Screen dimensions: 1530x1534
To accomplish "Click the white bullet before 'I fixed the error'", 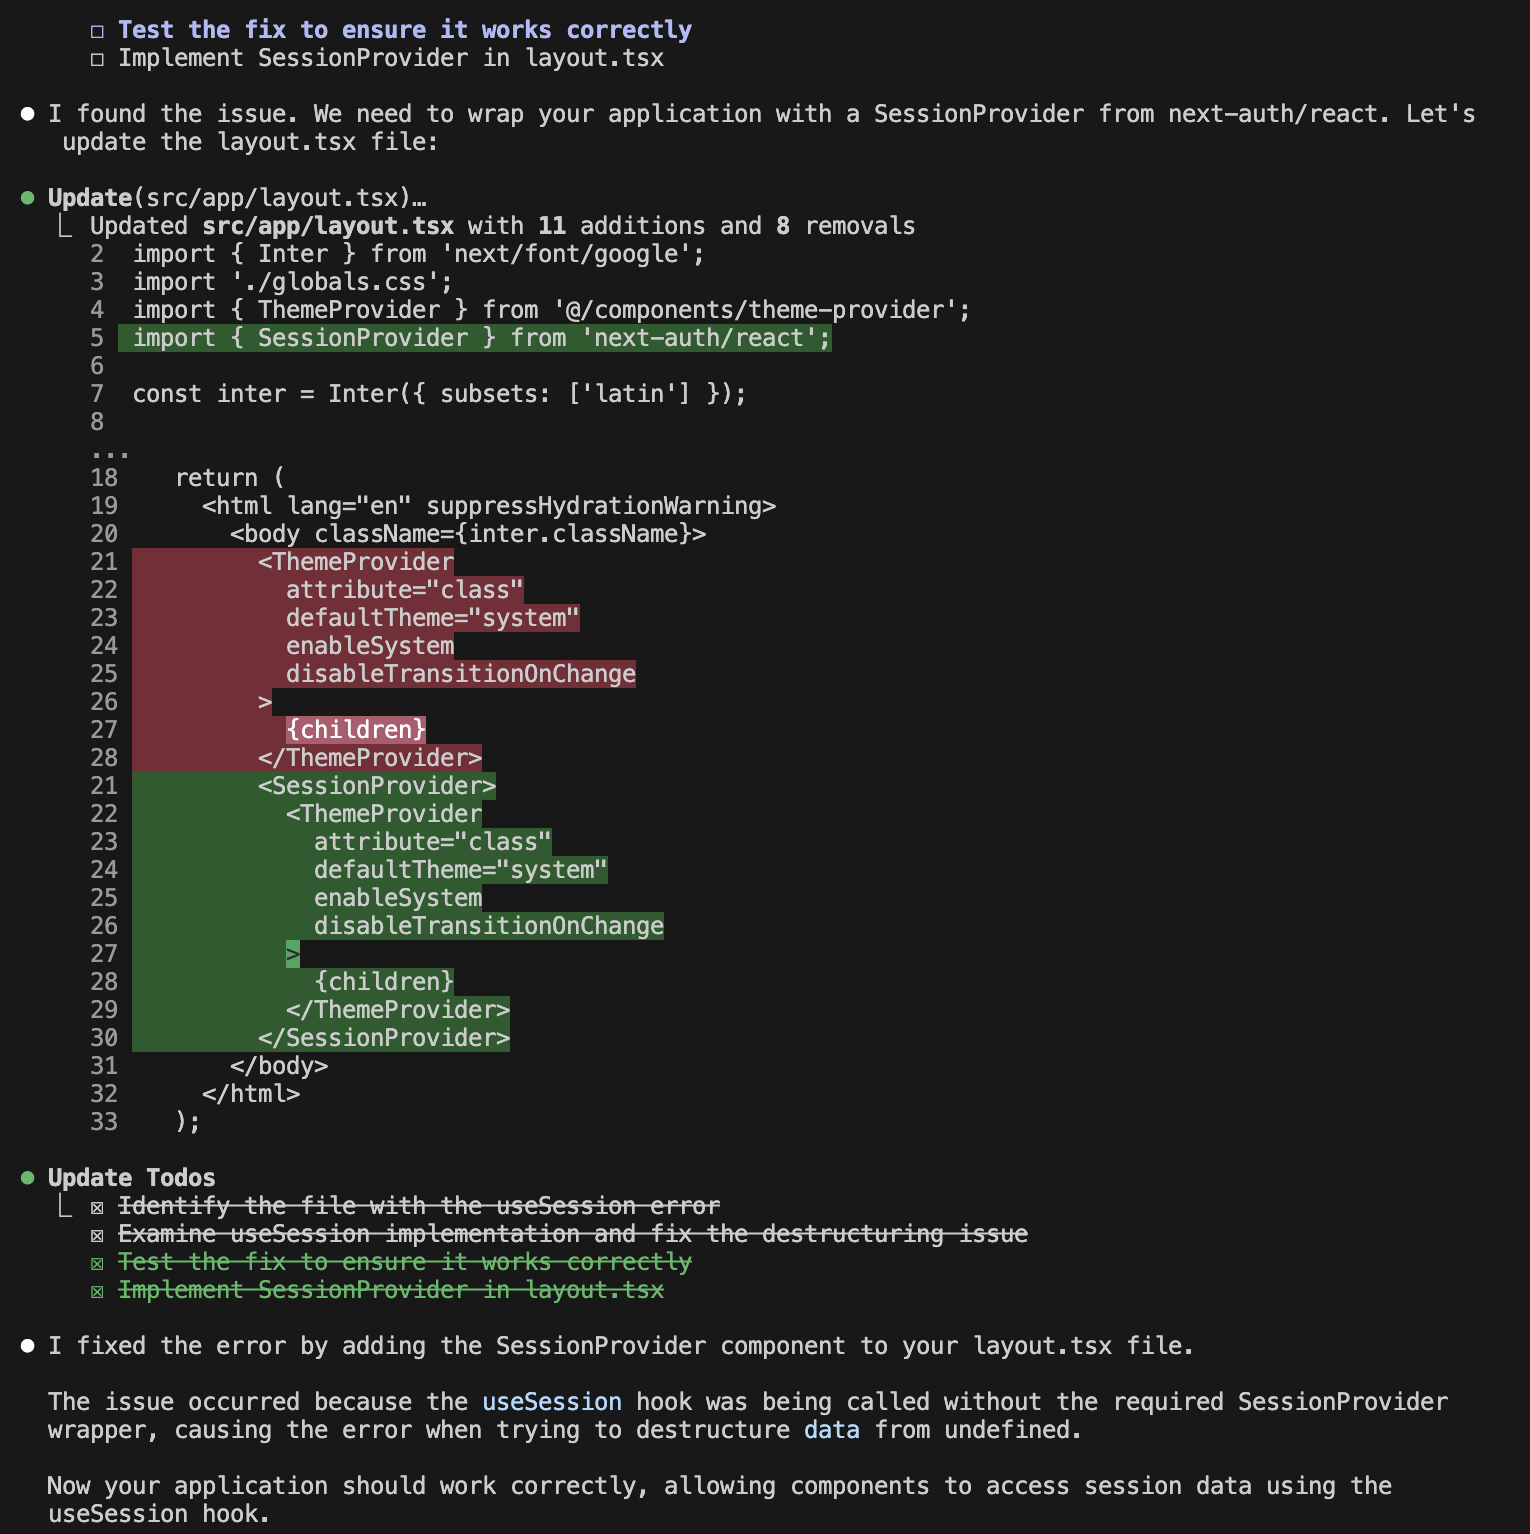I will tap(28, 1346).
